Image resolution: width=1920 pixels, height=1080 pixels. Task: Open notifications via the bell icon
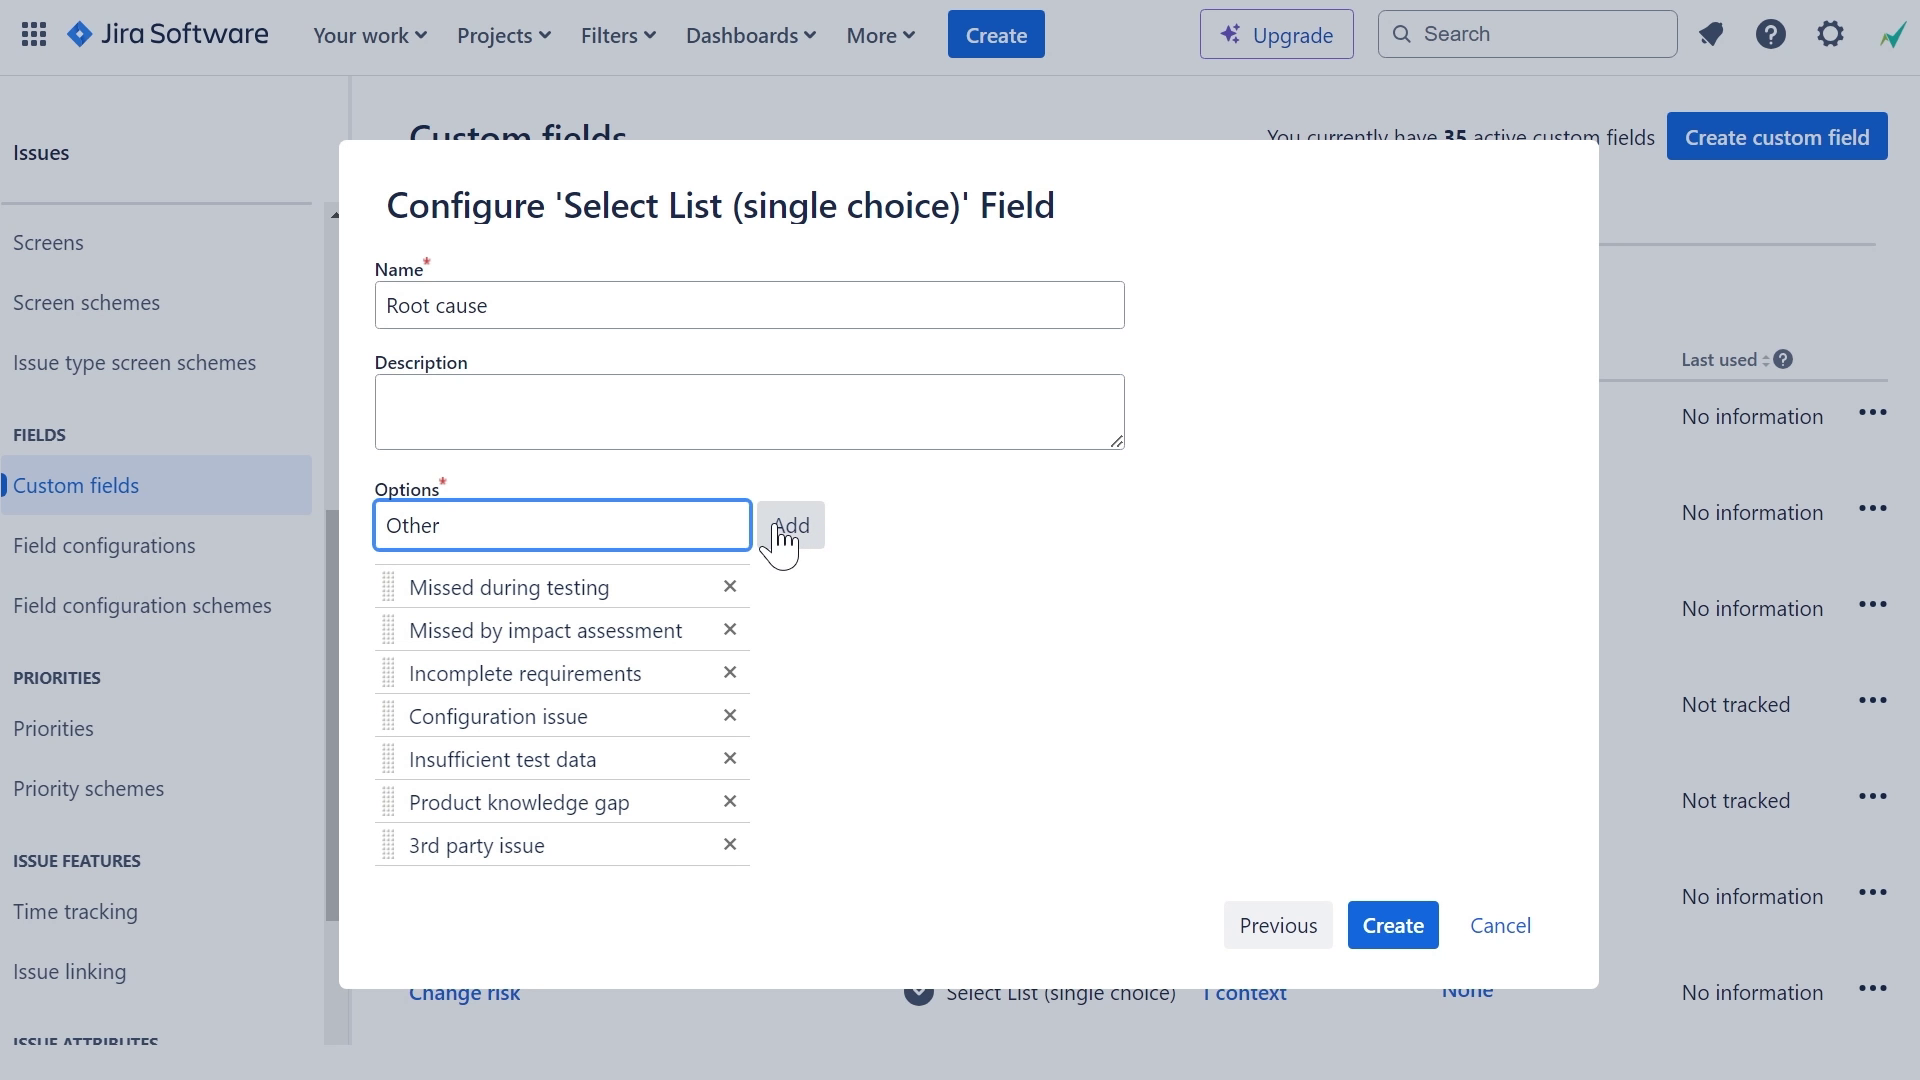click(x=1711, y=33)
